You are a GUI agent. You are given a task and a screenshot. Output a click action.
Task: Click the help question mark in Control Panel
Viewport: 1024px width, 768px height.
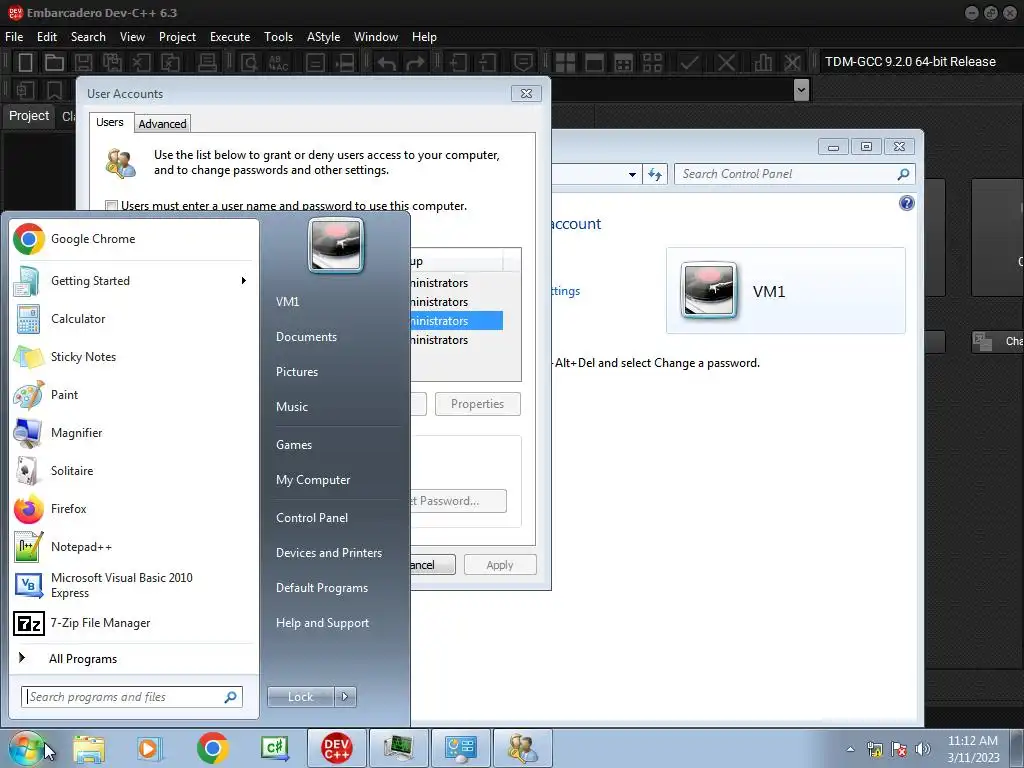click(x=906, y=203)
